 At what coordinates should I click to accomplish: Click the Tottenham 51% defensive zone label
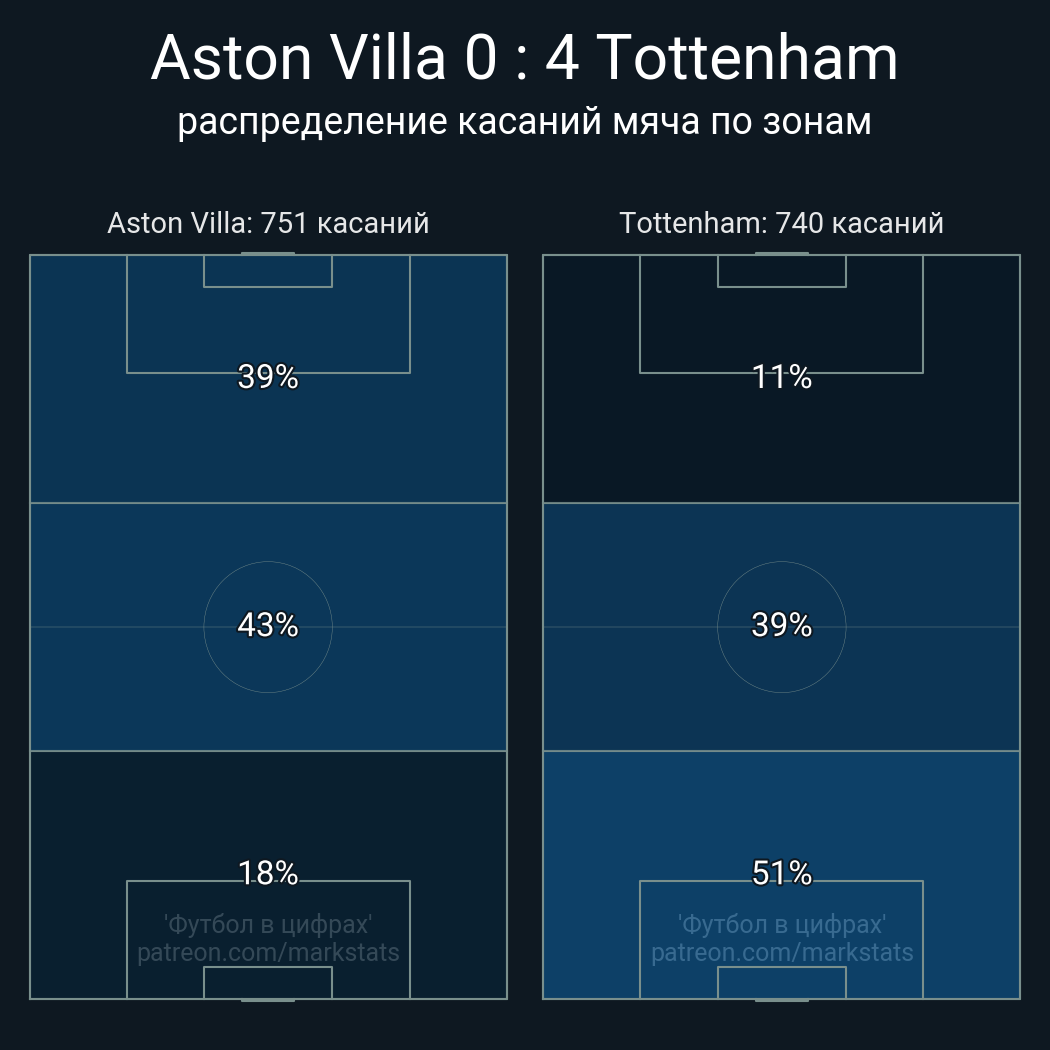pos(781,873)
